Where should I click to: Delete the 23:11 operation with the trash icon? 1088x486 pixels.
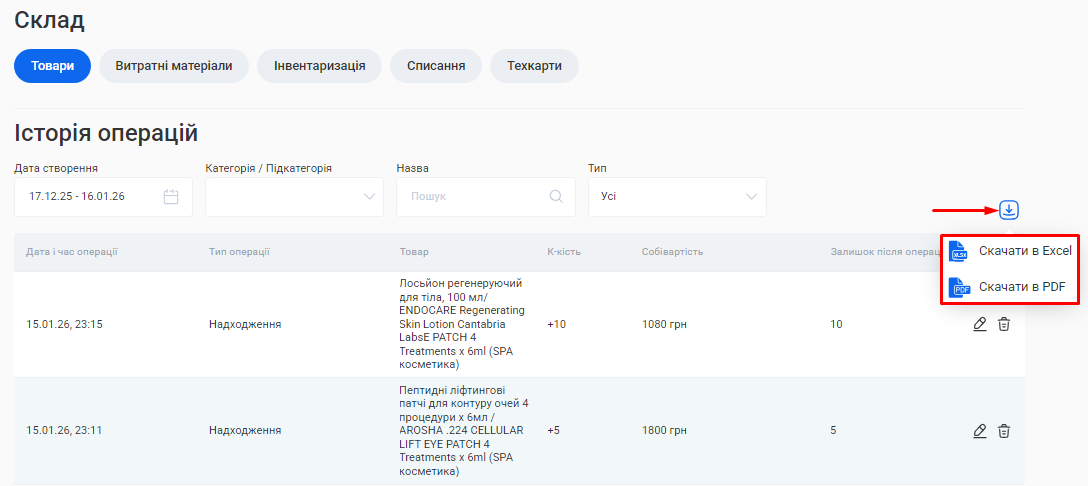(1004, 431)
